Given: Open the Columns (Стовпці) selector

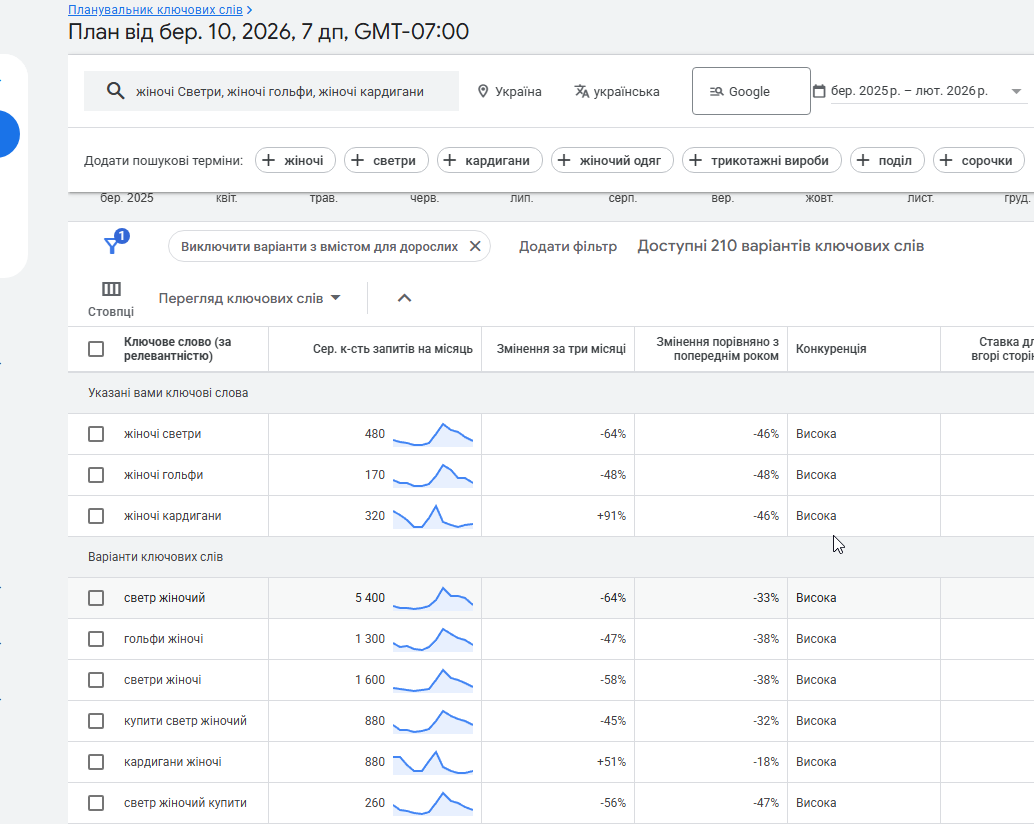Looking at the screenshot, I should tap(111, 298).
